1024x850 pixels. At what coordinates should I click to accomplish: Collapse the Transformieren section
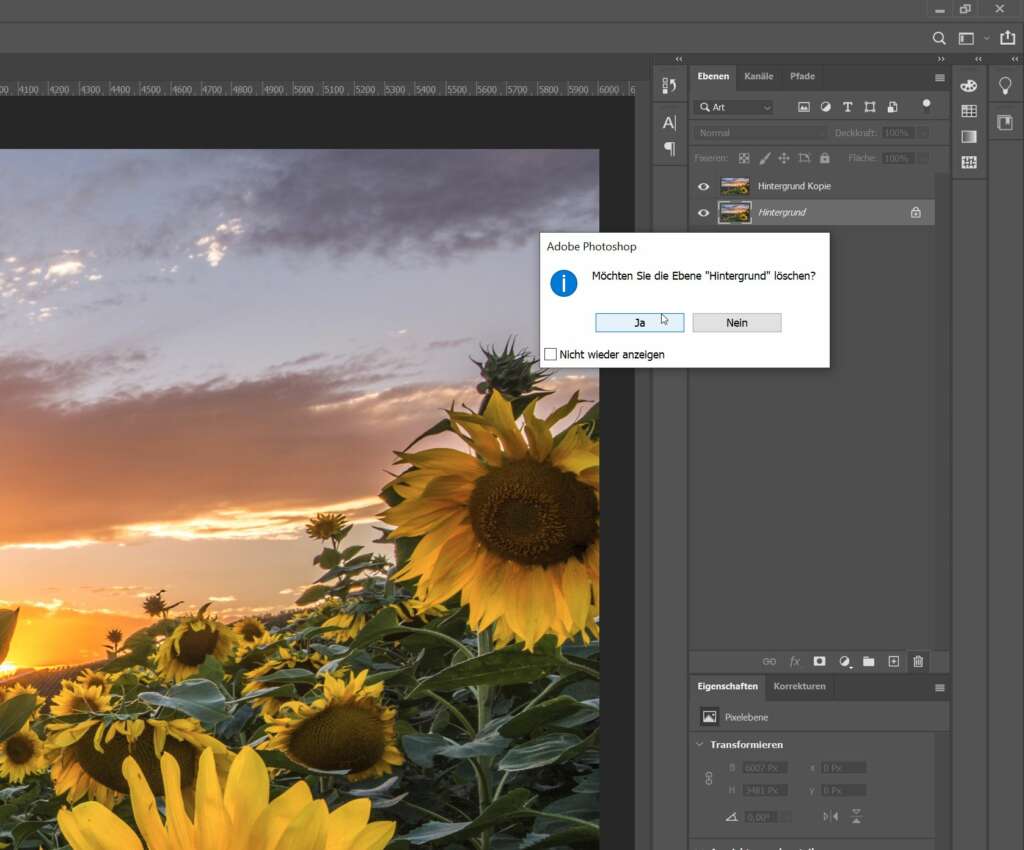point(698,744)
